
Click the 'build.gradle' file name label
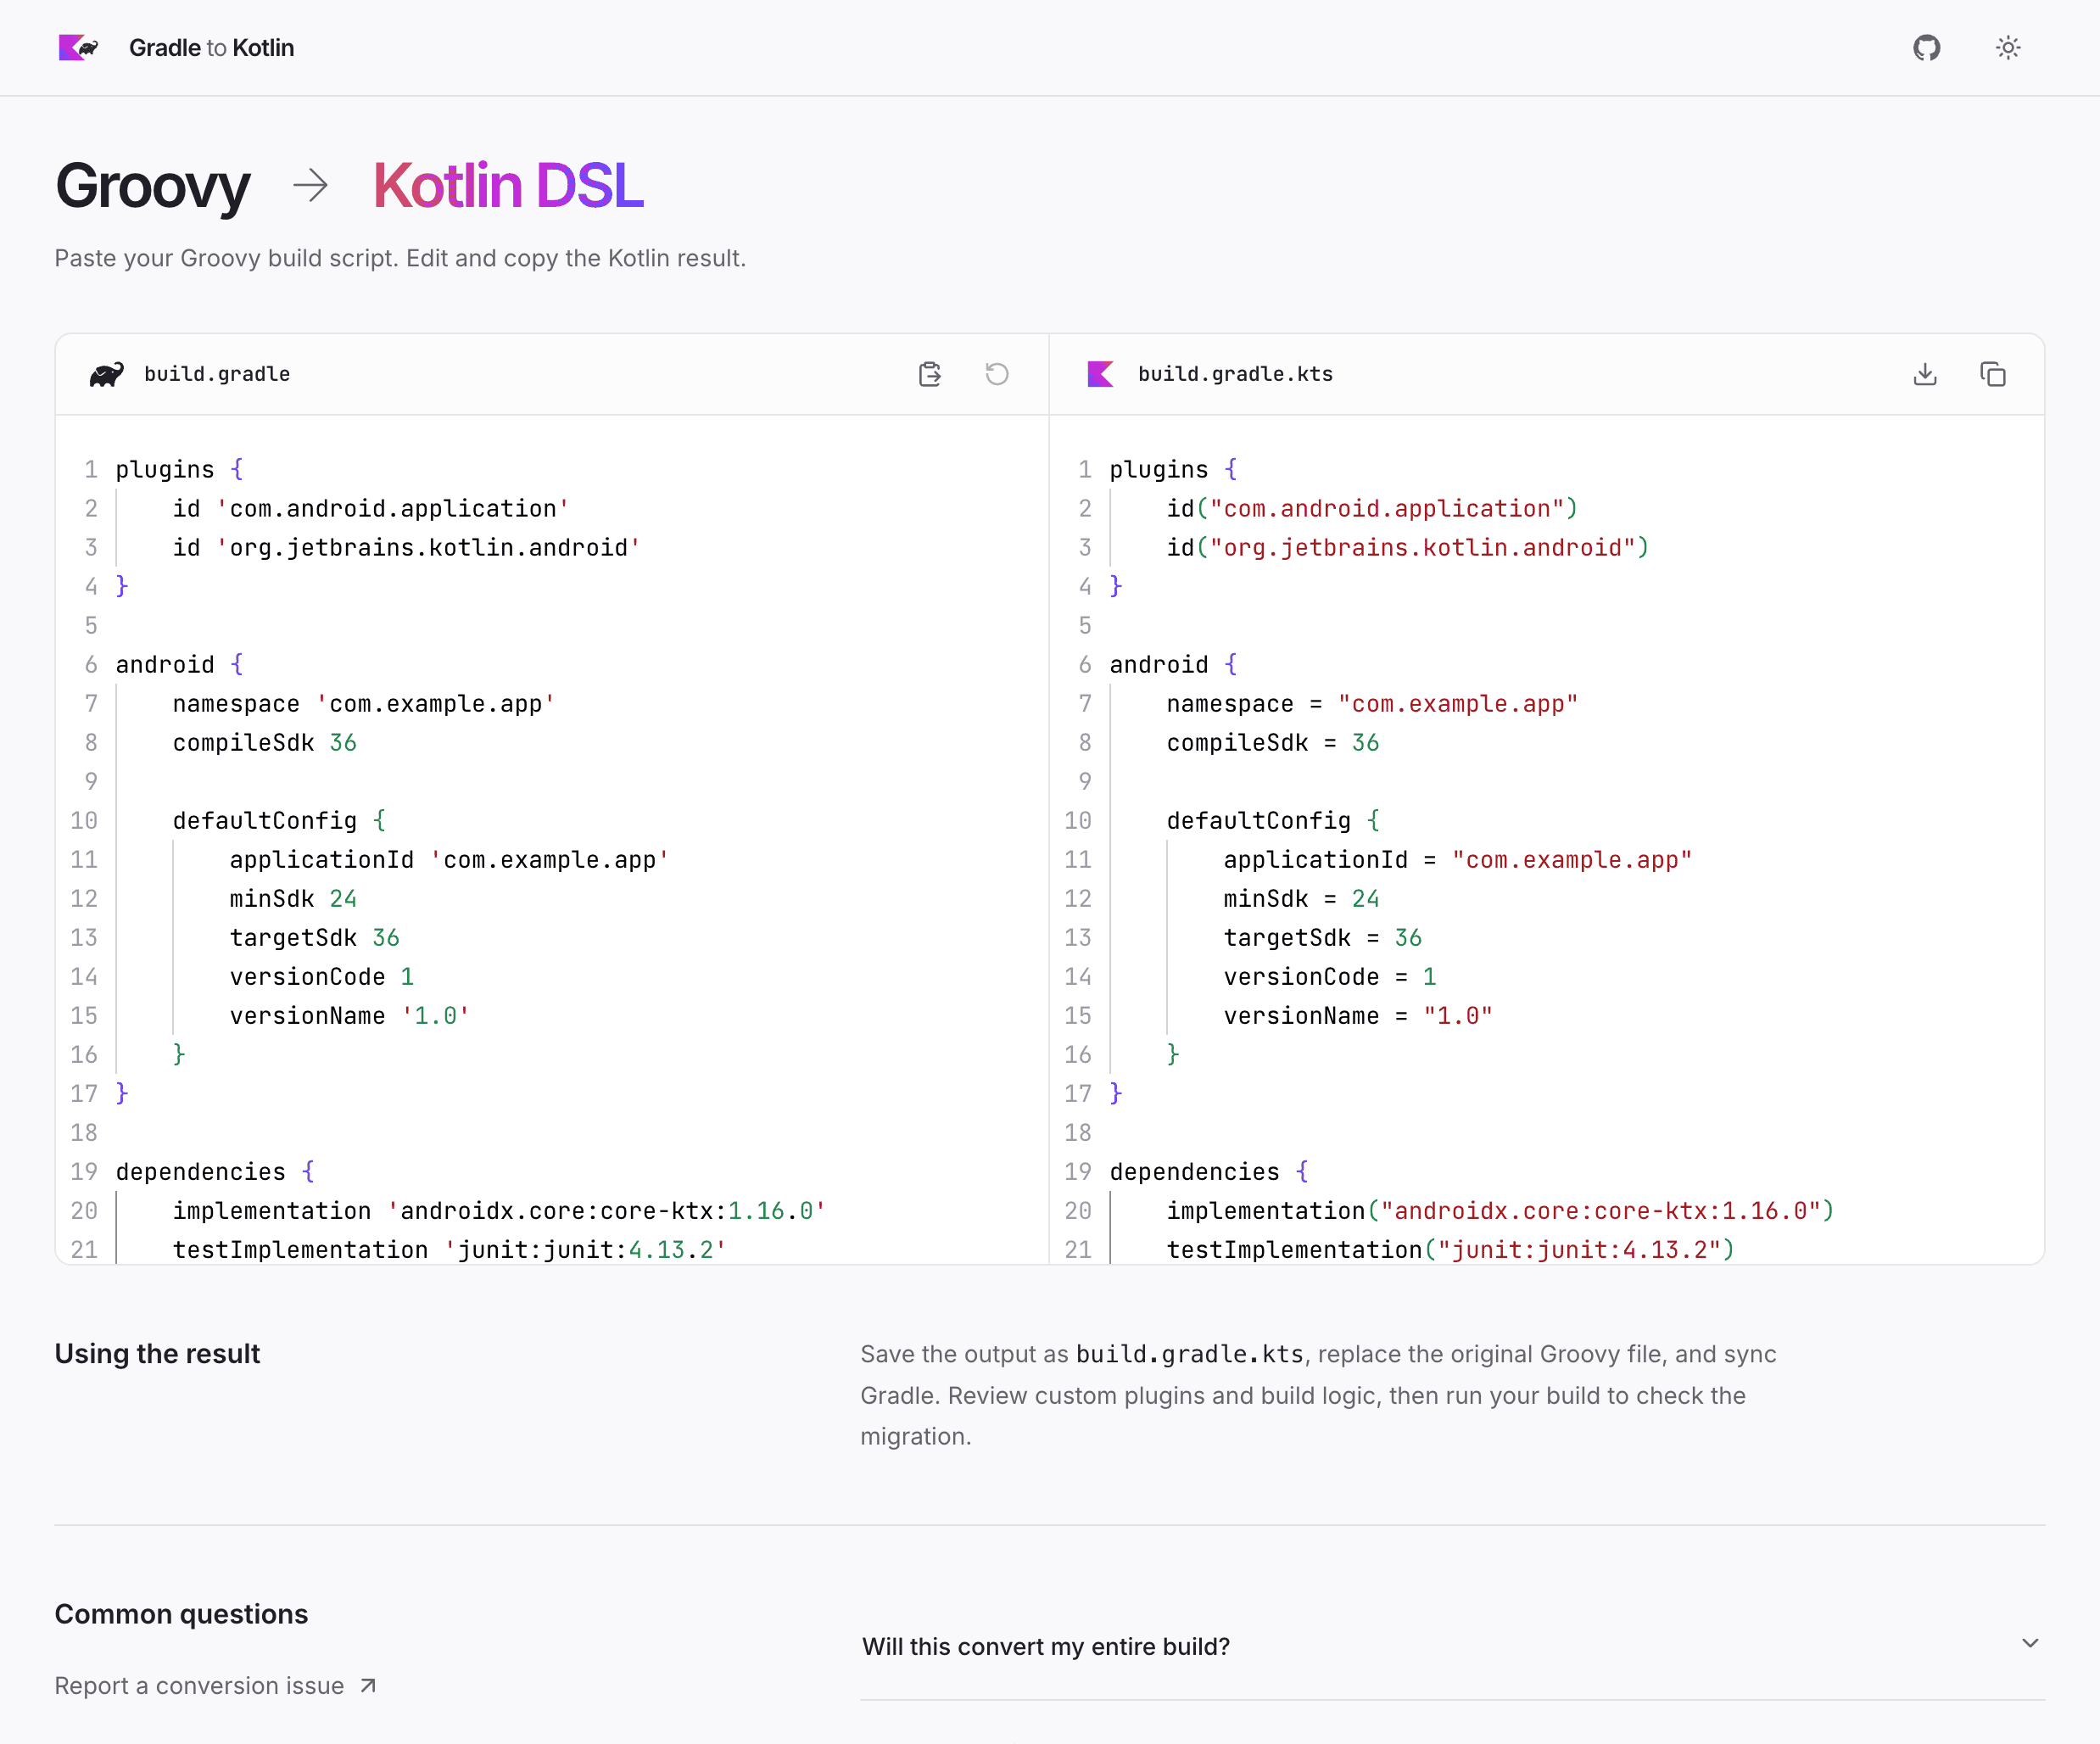pos(217,374)
